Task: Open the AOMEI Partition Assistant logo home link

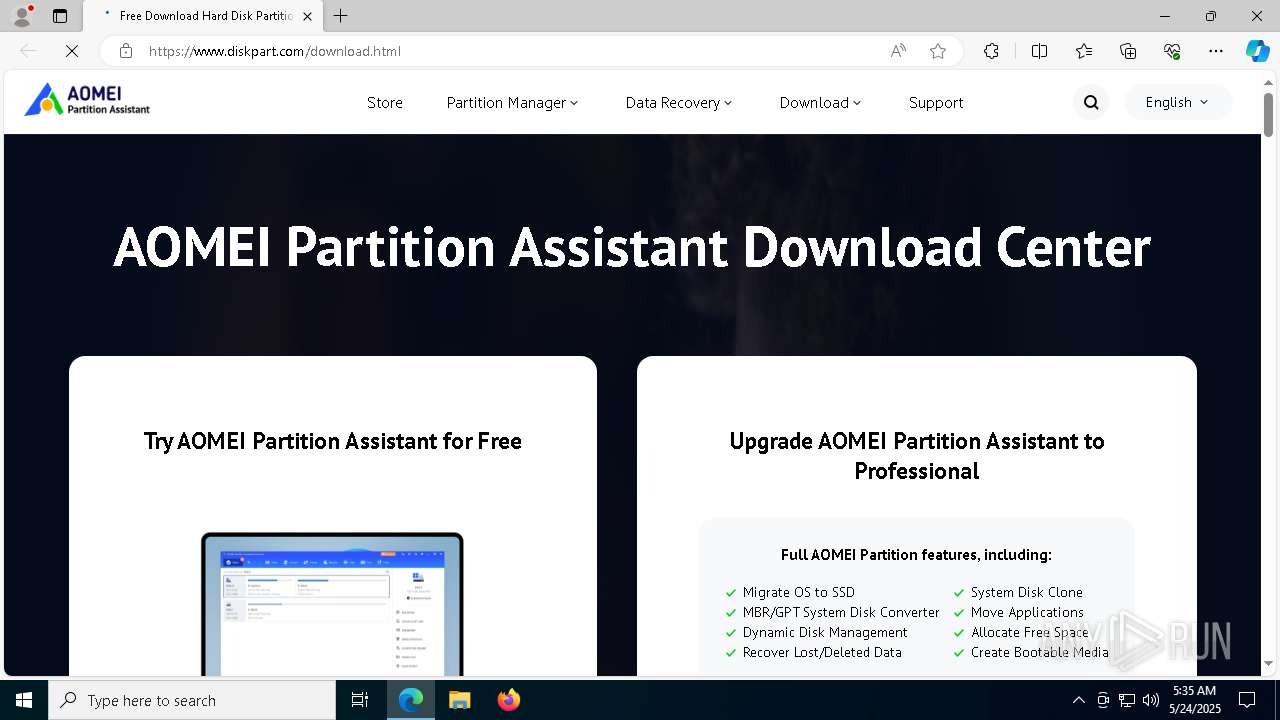Action: 87,100
